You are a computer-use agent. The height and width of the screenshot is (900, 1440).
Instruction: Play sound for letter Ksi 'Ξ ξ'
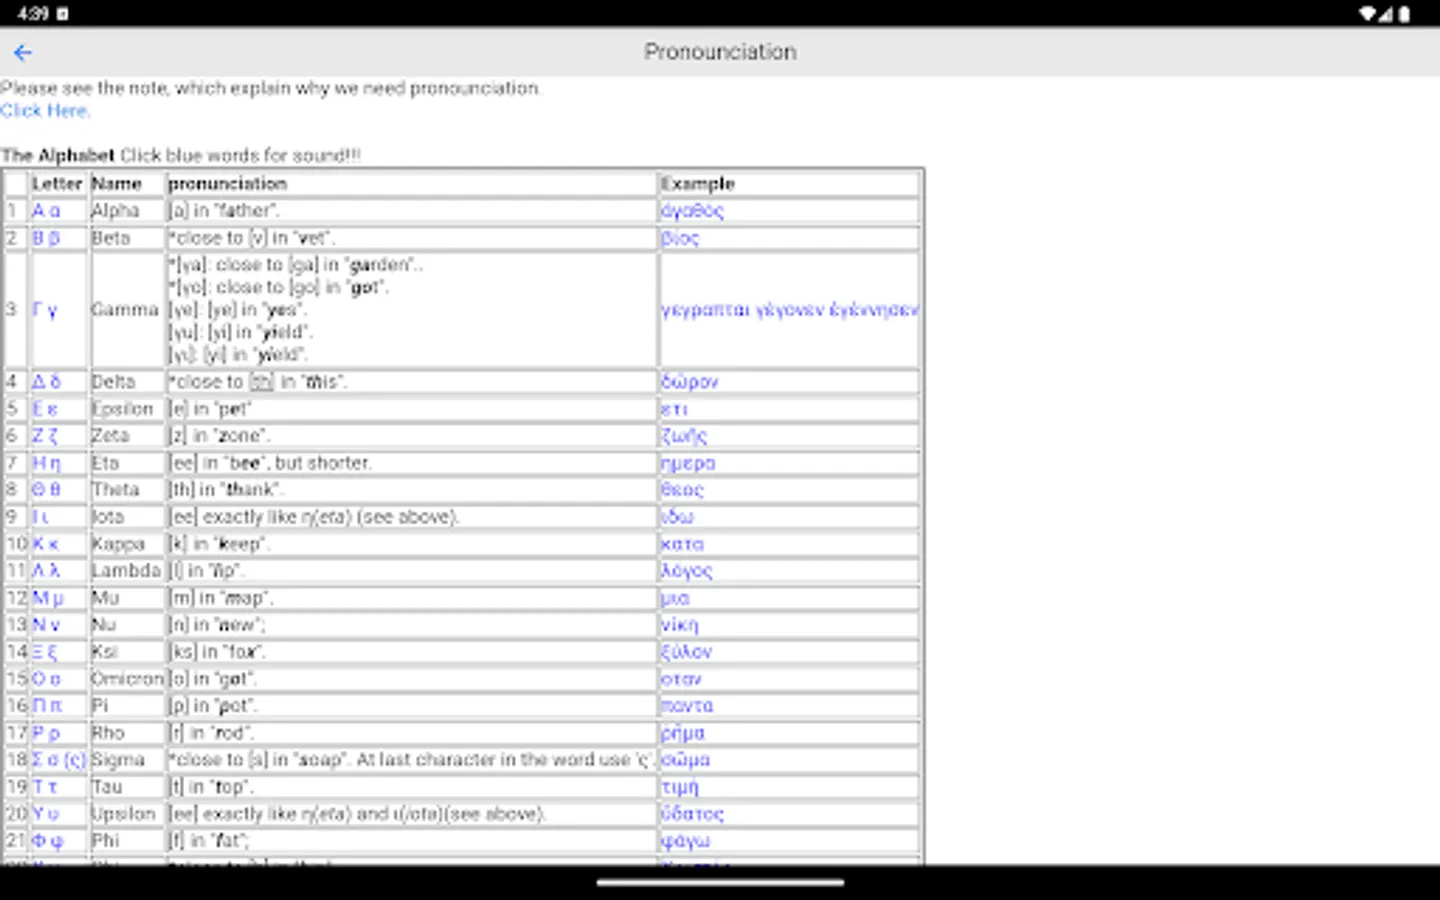coord(45,652)
